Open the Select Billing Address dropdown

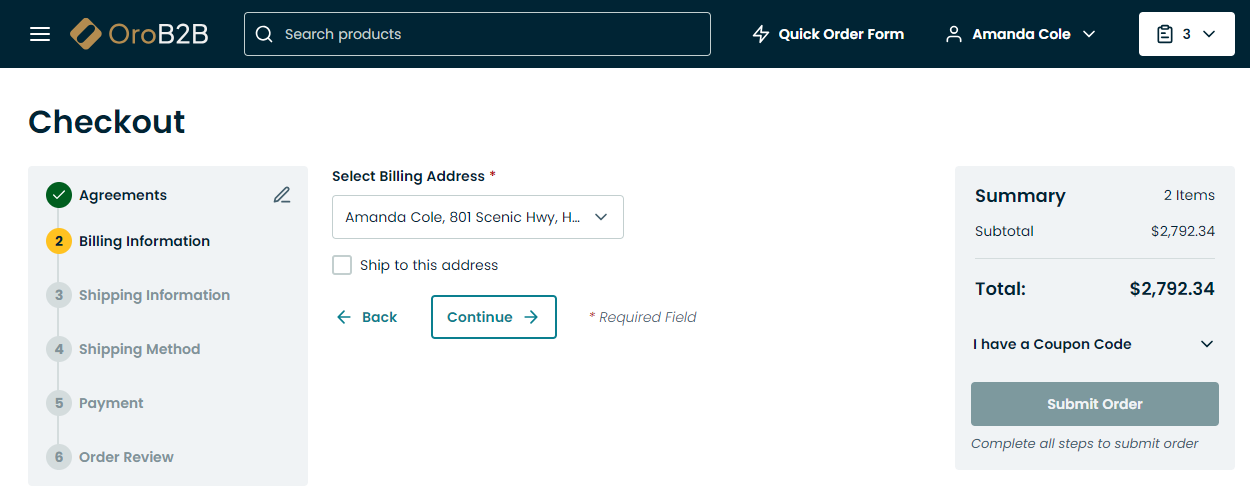tap(477, 217)
